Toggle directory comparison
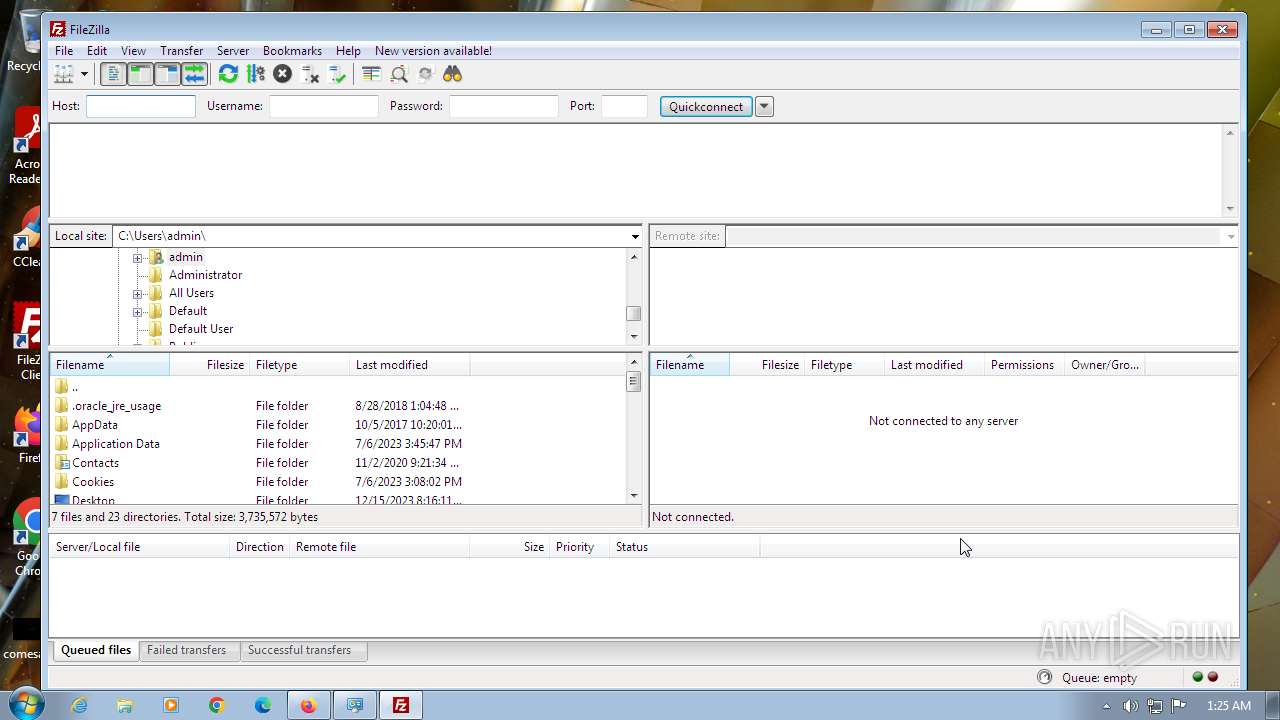 coord(399,74)
